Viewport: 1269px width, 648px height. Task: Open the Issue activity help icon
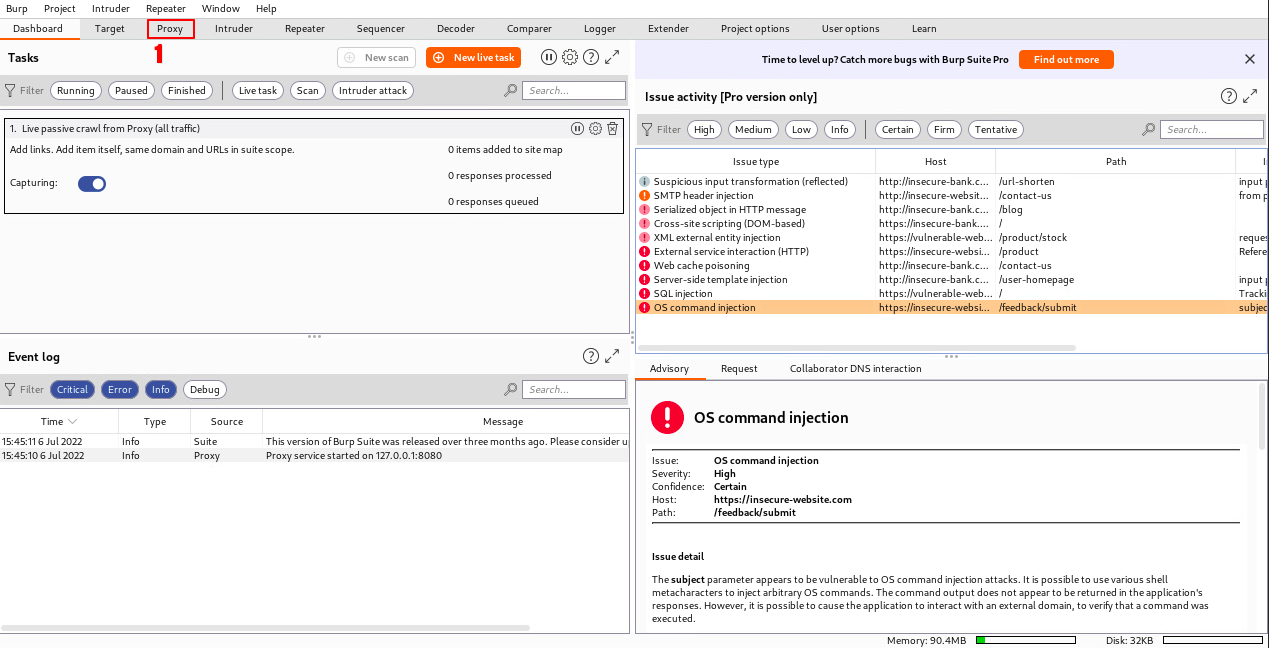(1229, 97)
